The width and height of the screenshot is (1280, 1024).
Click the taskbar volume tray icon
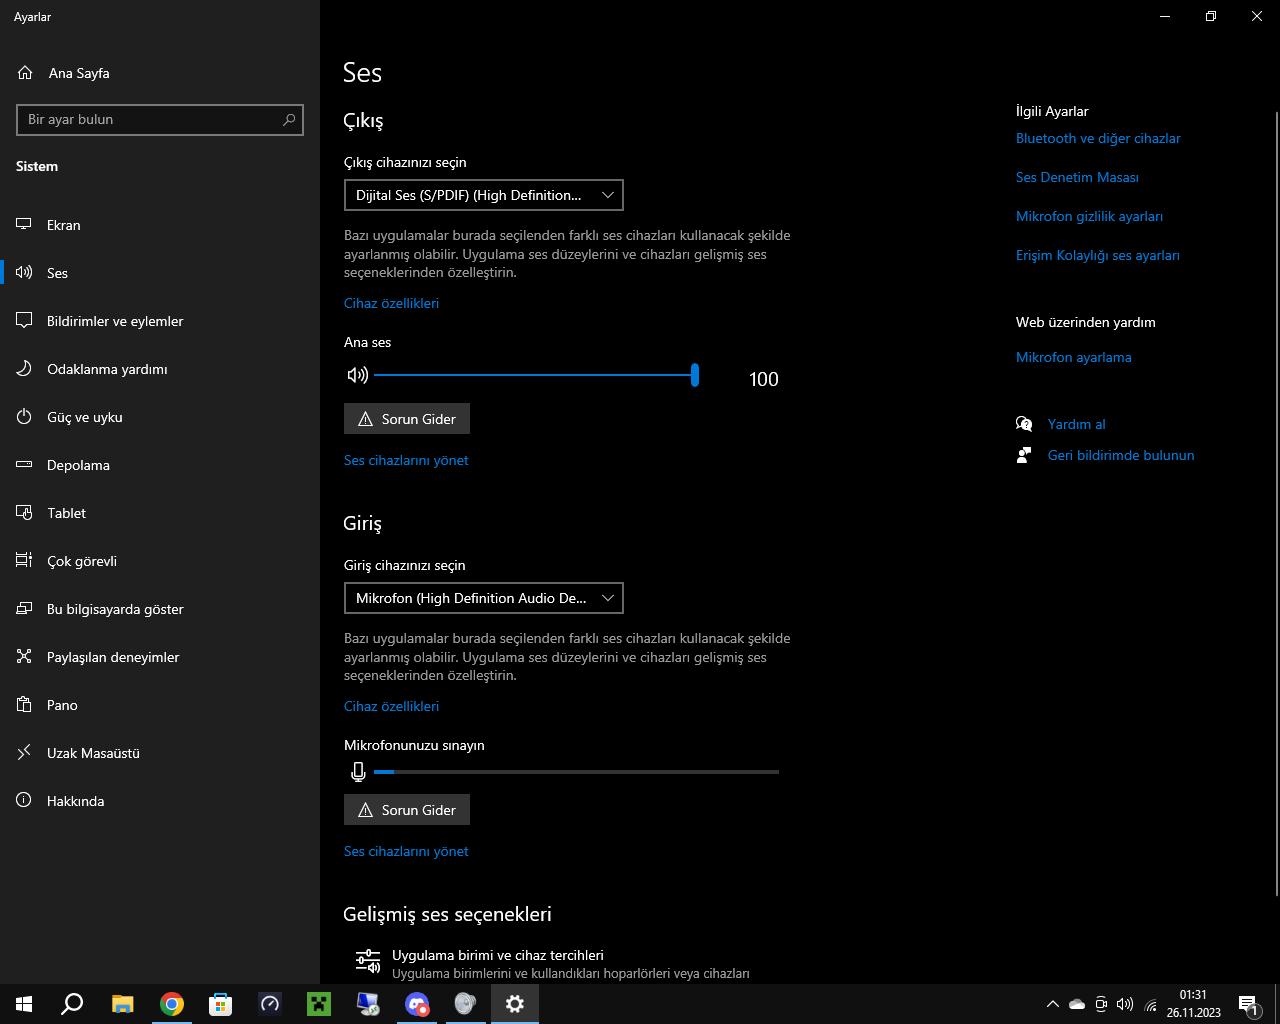(x=1125, y=1004)
